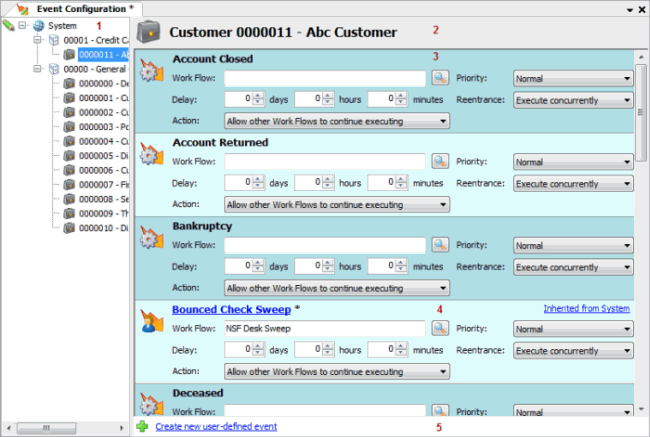Click the System globe icon in tree
650x437 pixels.
pyautogui.click(x=37, y=25)
